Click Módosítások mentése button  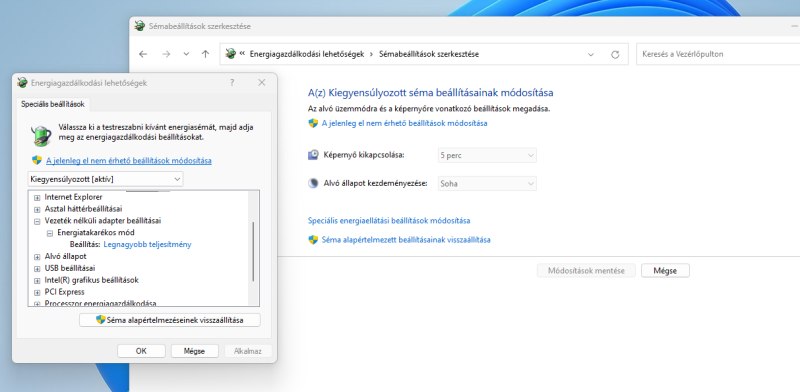[586, 271]
